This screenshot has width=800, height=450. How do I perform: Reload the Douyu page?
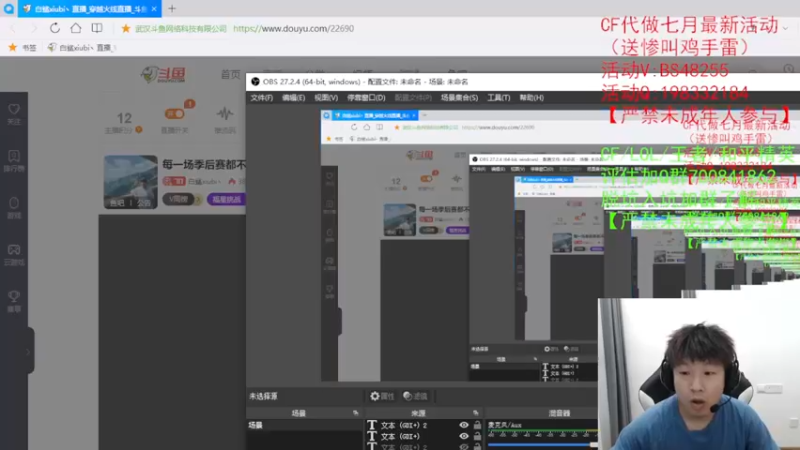coord(55,28)
